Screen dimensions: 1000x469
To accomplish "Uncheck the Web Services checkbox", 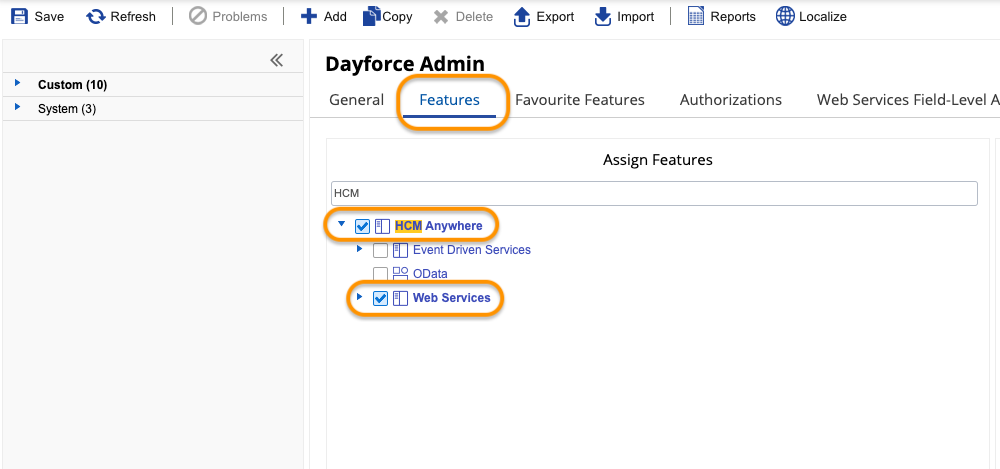I will tap(380, 298).
